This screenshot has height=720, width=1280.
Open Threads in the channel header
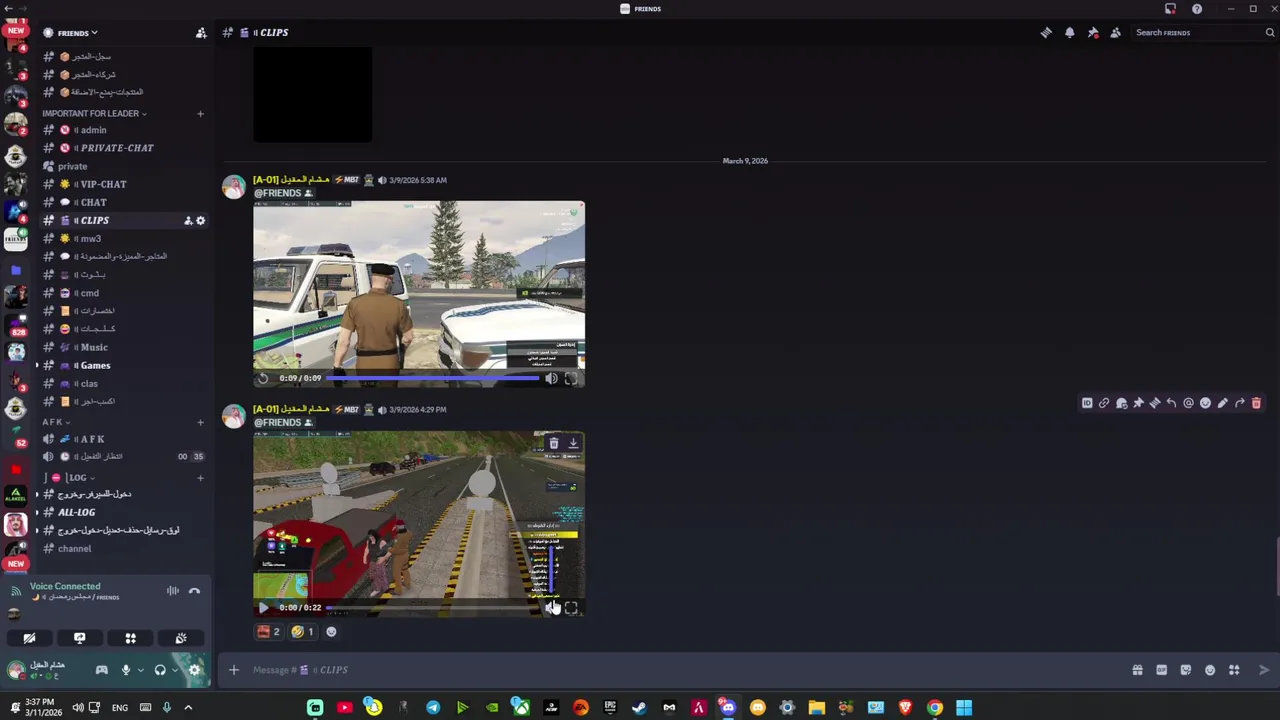(x=1046, y=33)
